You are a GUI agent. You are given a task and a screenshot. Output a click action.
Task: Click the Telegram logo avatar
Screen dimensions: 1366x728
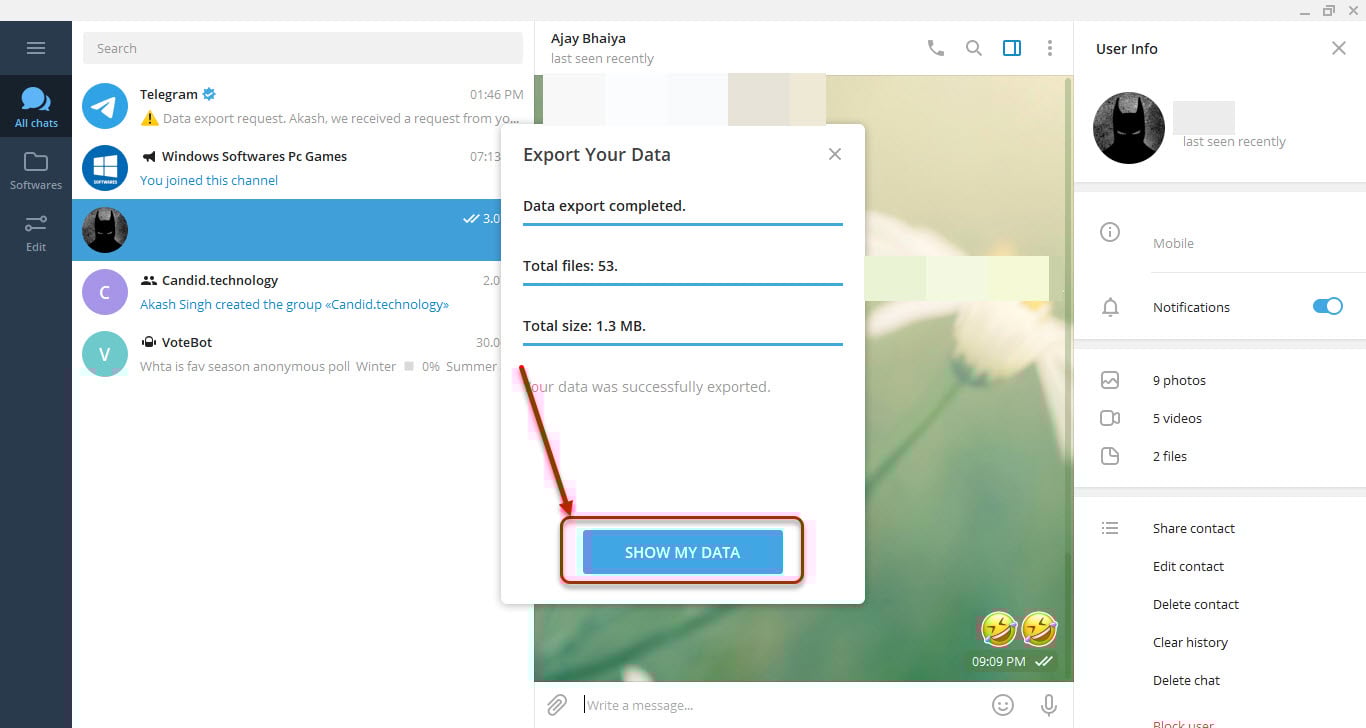click(x=105, y=106)
